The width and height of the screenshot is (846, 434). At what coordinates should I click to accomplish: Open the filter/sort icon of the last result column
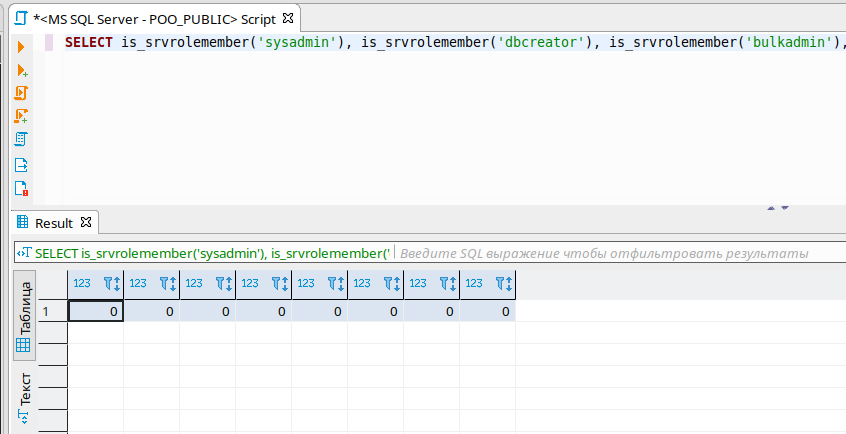504,283
